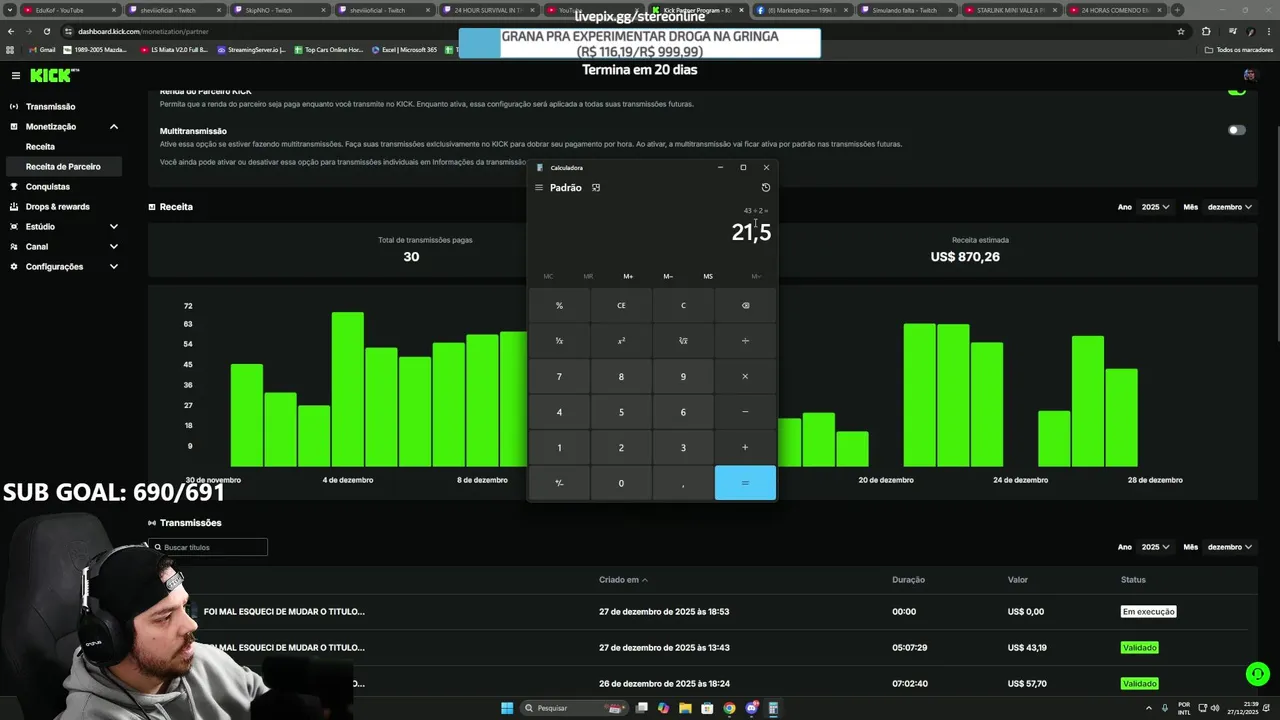Sort the table by Criado em column
Image resolution: width=1280 pixels, height=720 pixels.
click(623, 580)
